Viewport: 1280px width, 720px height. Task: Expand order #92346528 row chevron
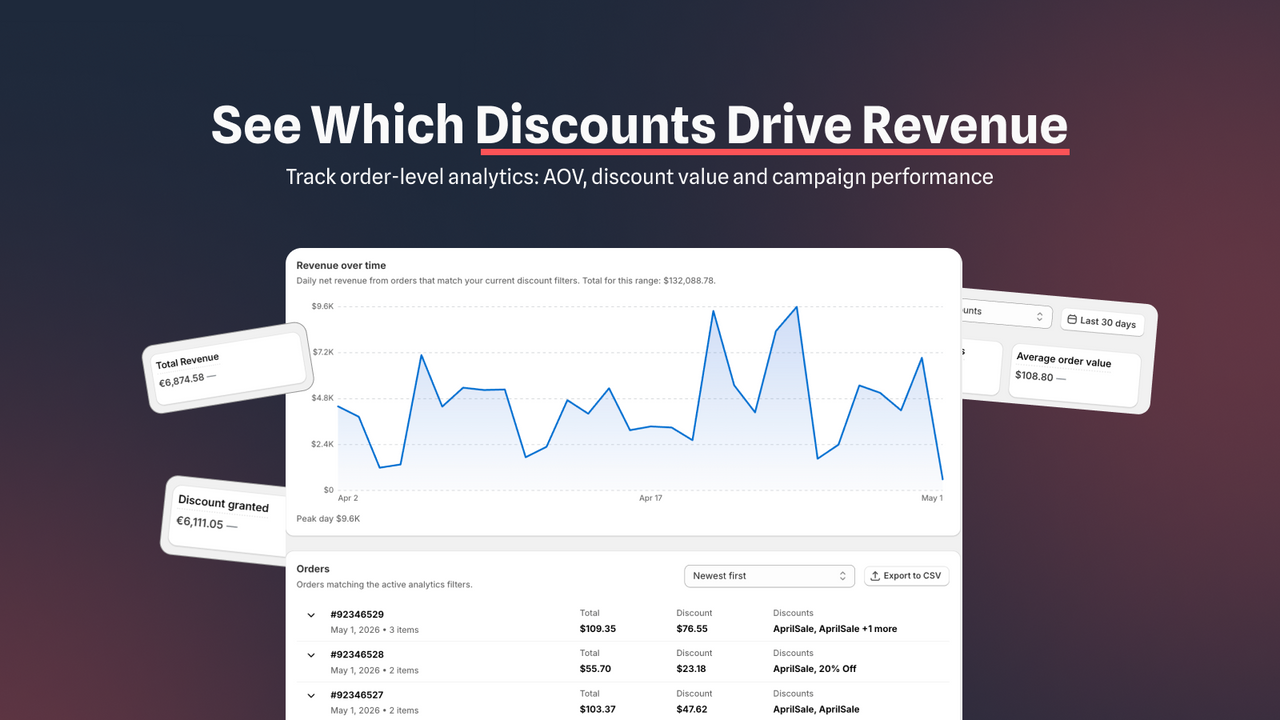[x=311, y=655]
